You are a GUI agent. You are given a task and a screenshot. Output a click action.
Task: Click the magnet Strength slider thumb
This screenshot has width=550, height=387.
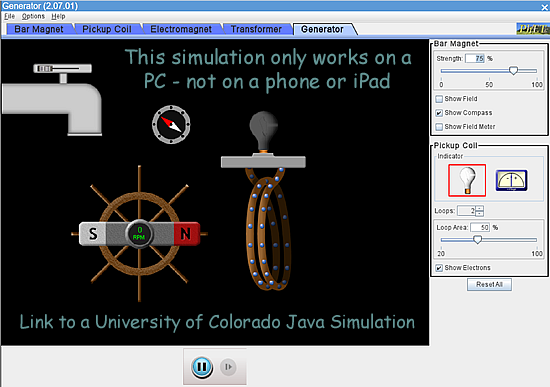[x=513, y=71]
